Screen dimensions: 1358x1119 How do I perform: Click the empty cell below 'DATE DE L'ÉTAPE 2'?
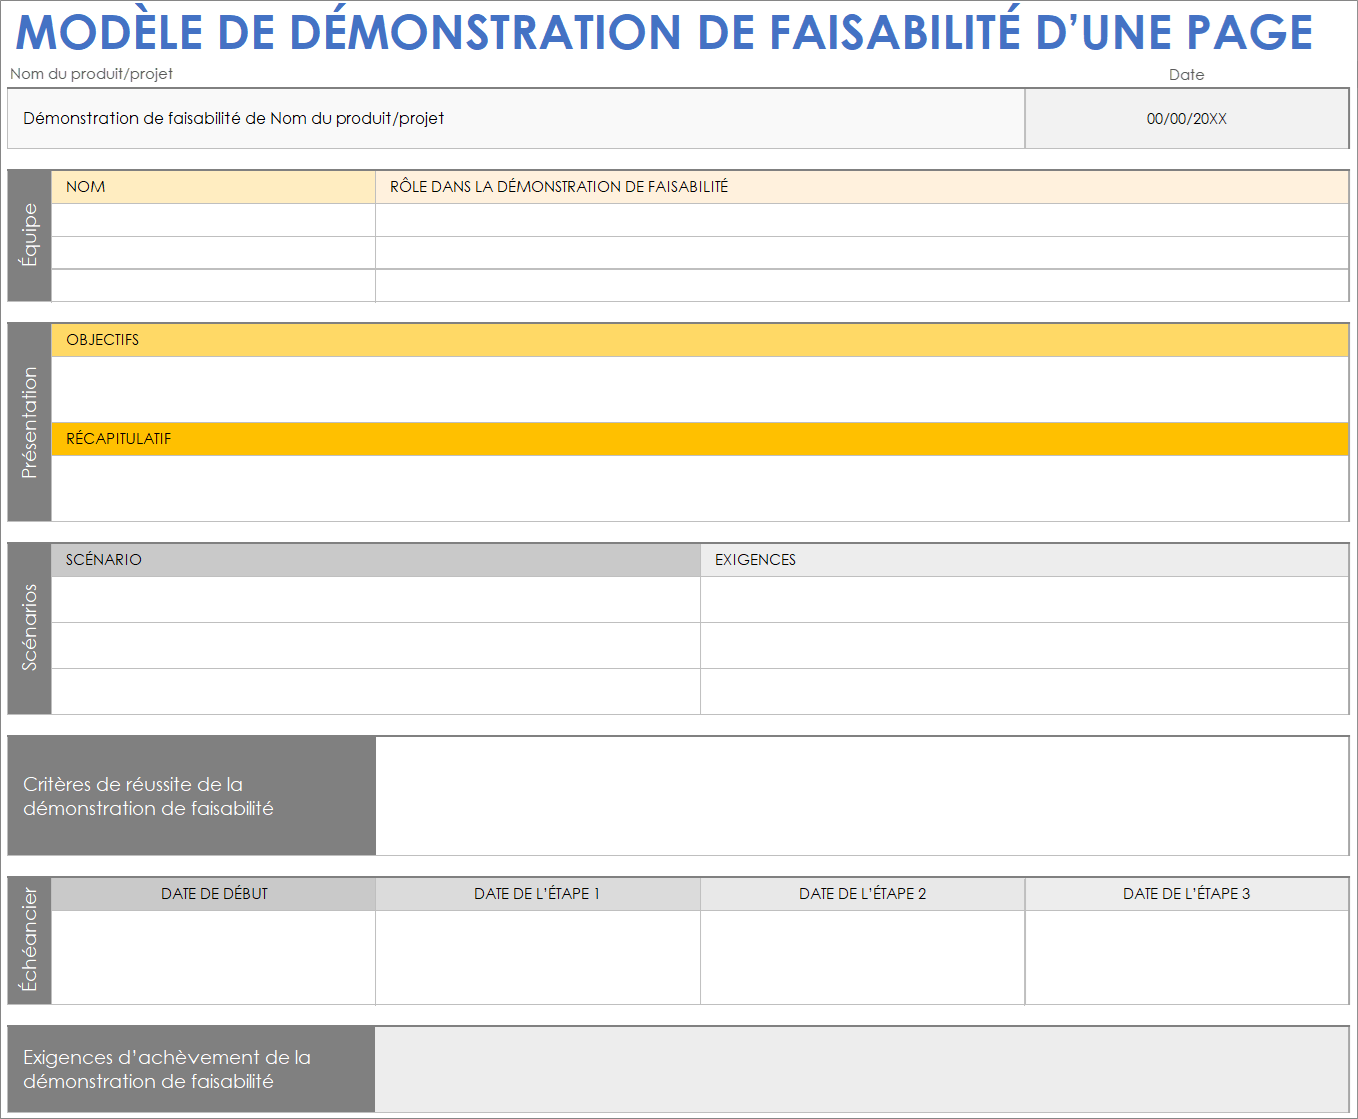click(862, 957)
